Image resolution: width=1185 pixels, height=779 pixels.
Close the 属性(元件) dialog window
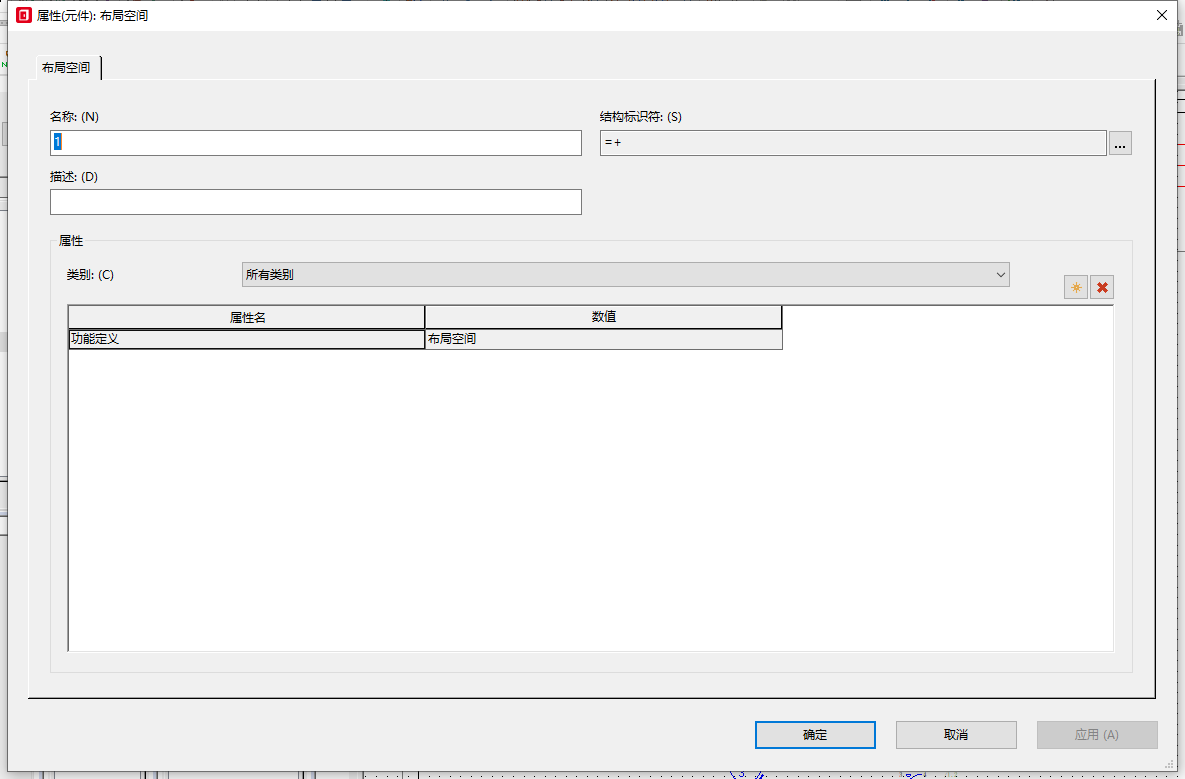pos(1161,16)
